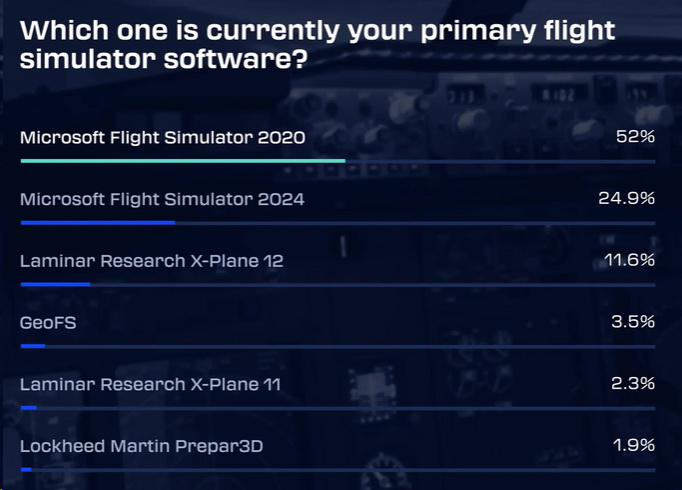
Task: Click the 11.6% result figure
Action: coord(630,261)
